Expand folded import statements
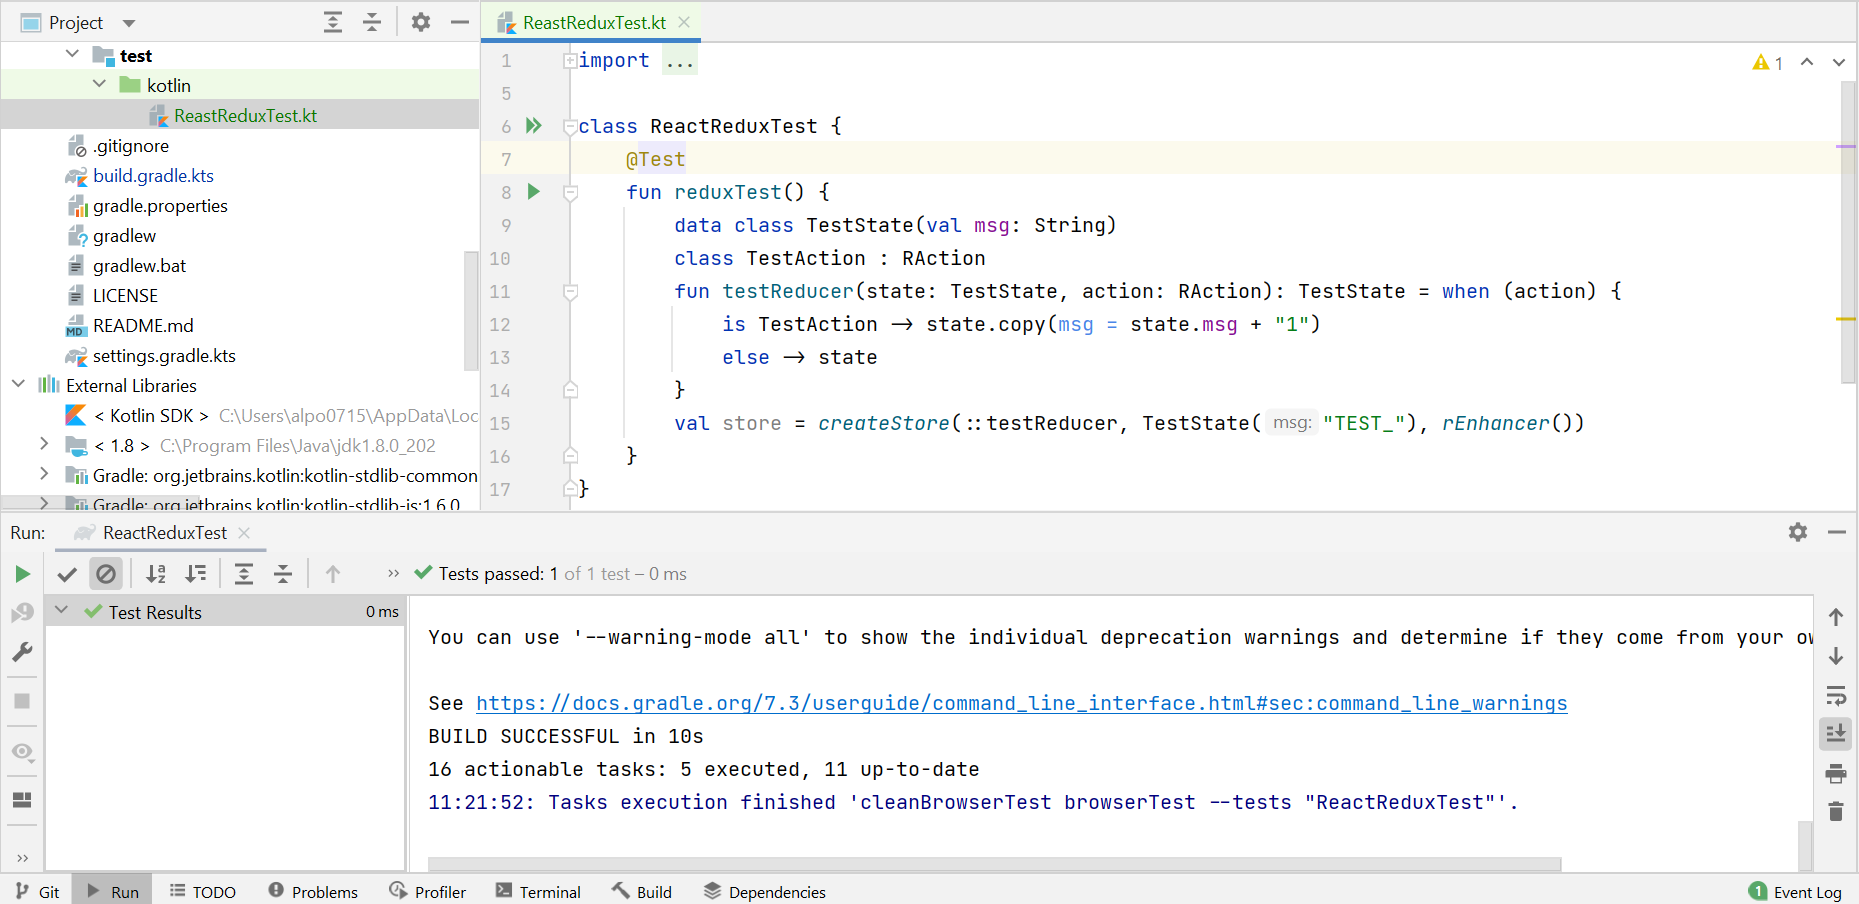The width and height of the screenshot is (1859, 904). coord(570,61)
